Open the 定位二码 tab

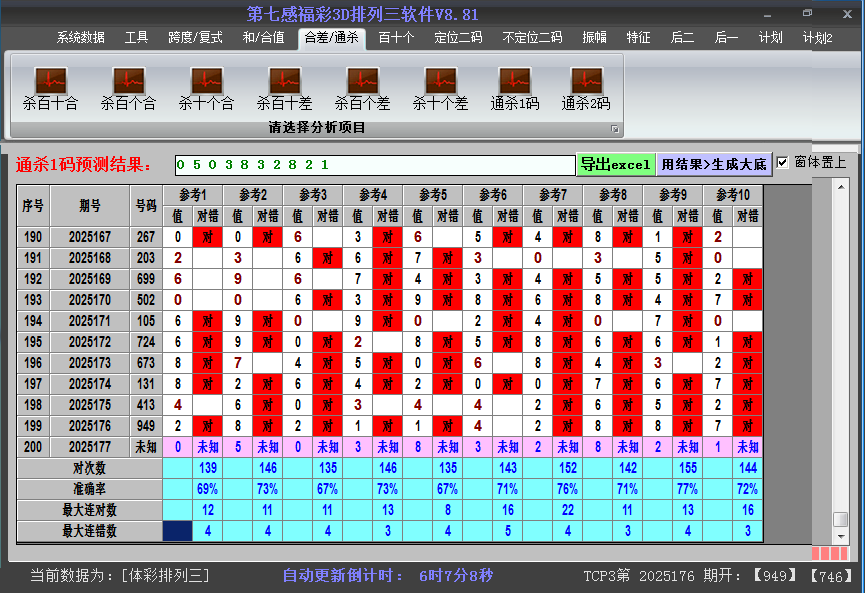(458, 38)
